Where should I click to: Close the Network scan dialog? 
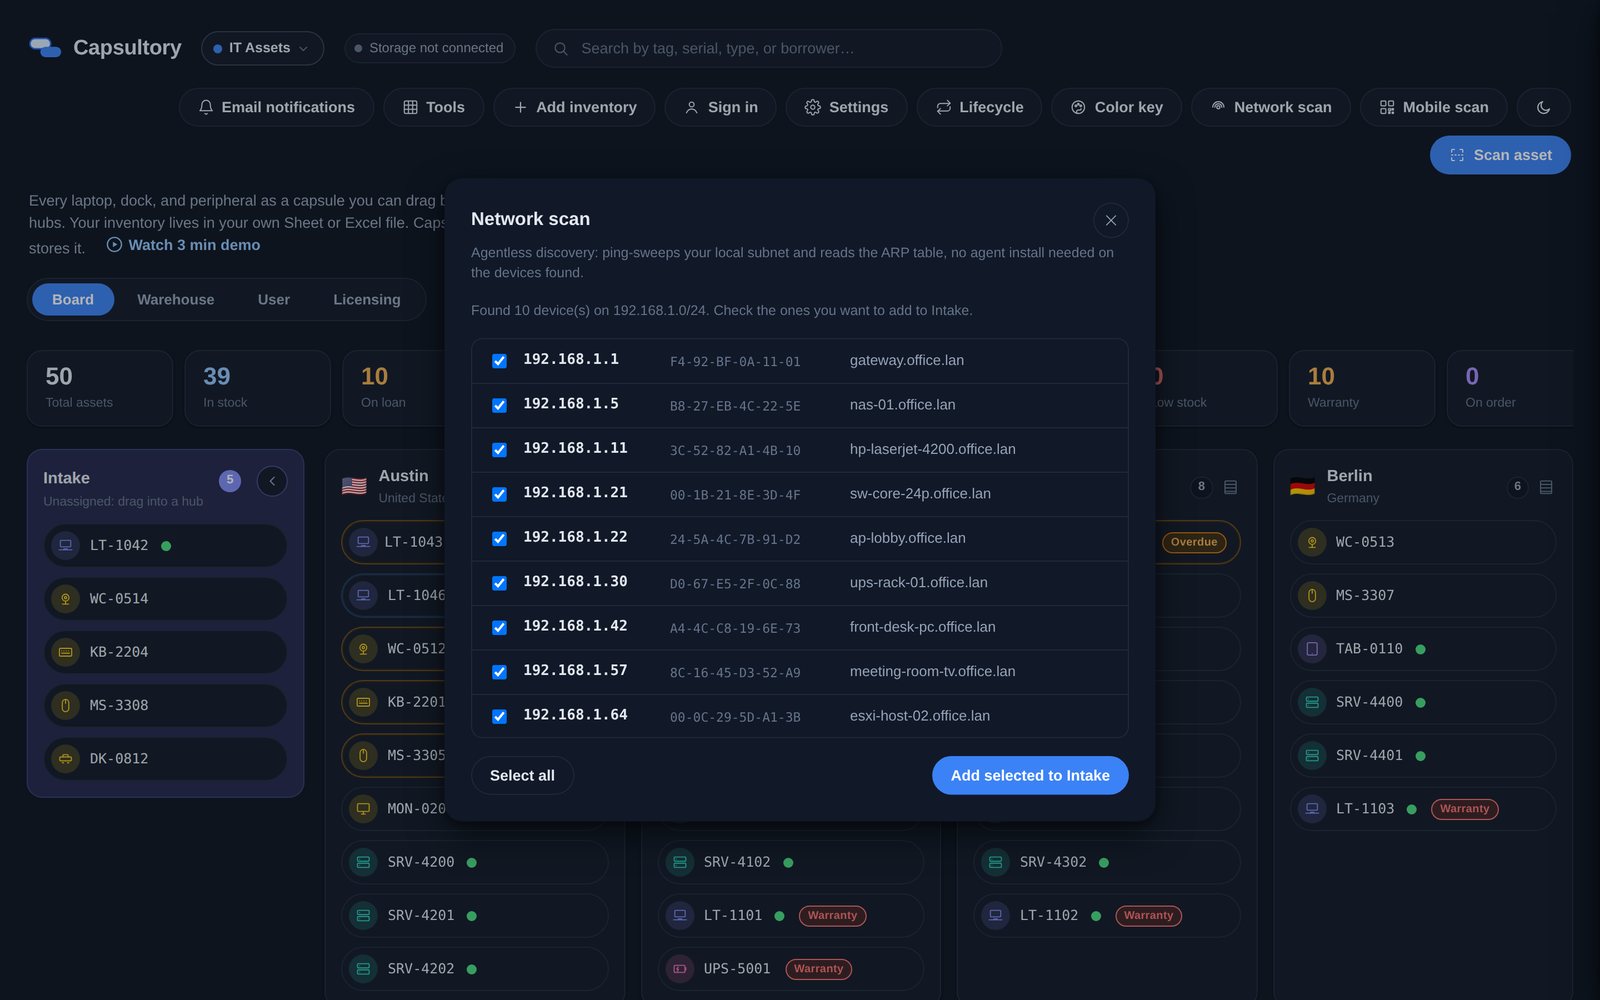coord(1110,220)
